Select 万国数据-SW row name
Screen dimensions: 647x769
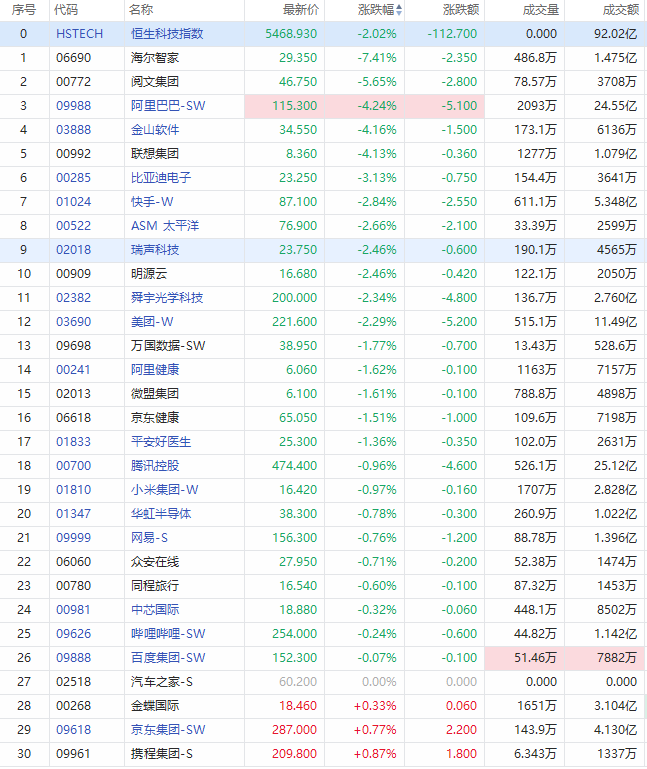pyautogui.click(x=168, y=346)
